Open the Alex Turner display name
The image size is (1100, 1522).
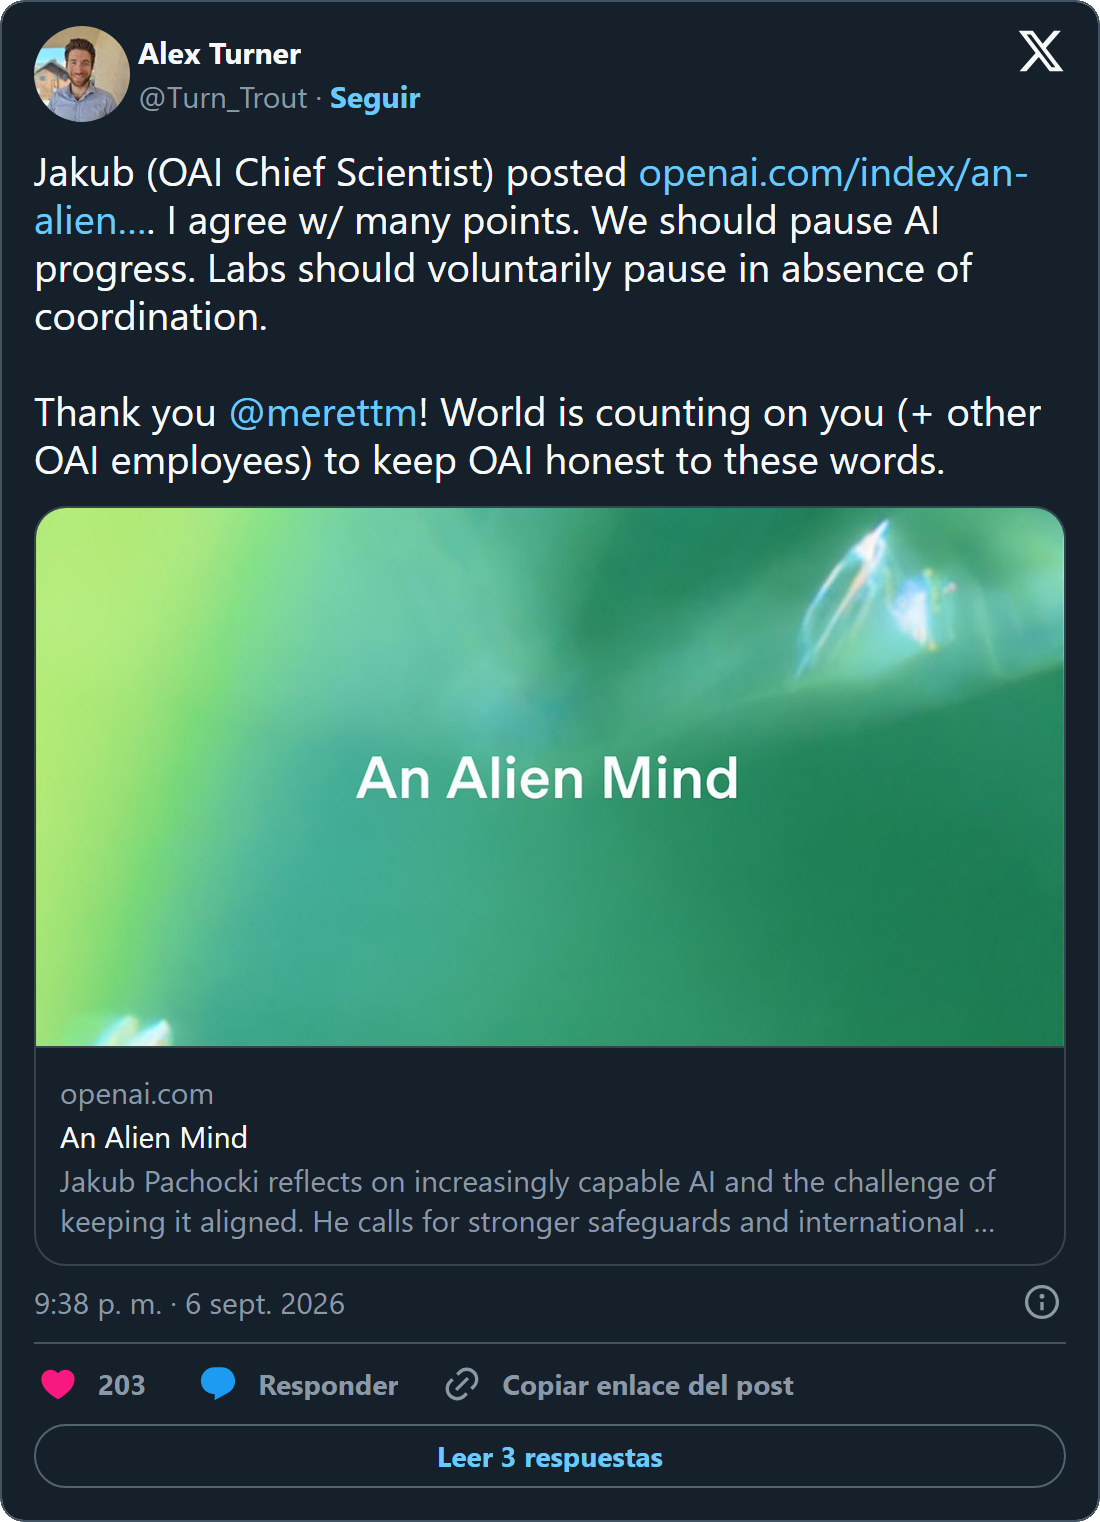[219, 54]
